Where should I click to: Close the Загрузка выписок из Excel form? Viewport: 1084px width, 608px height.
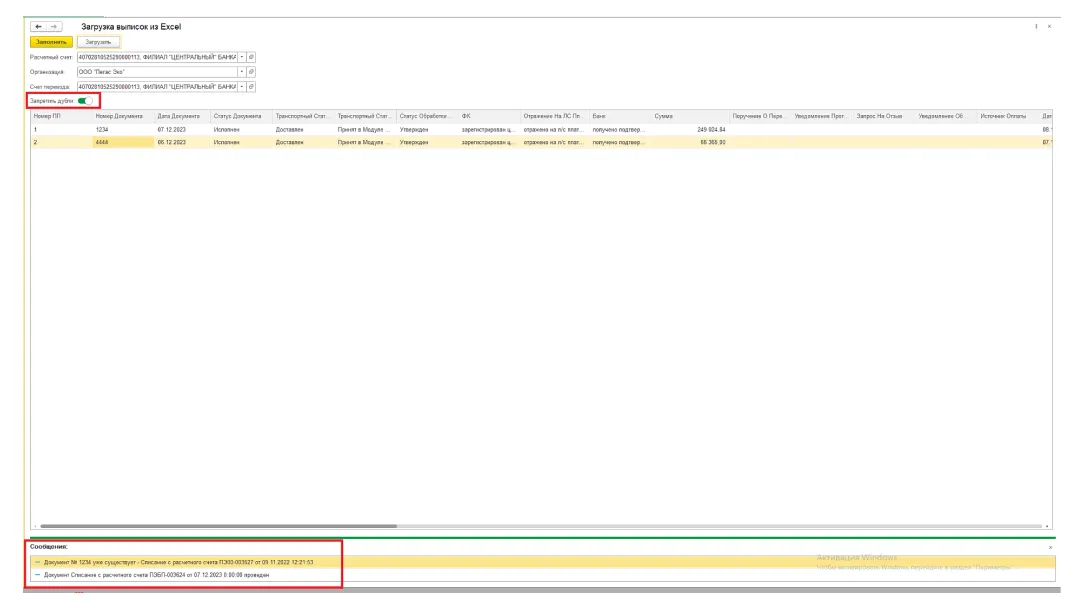click(1049, 26)
